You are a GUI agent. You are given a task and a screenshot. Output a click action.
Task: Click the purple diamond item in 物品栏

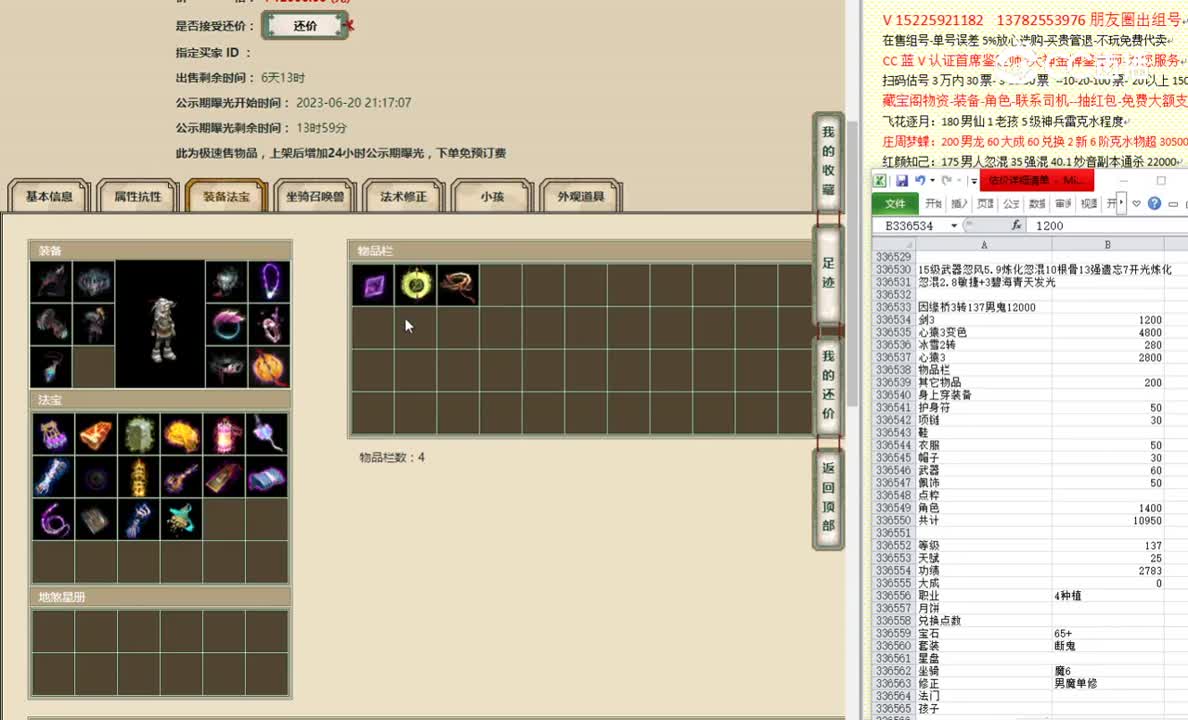(373, 285)
